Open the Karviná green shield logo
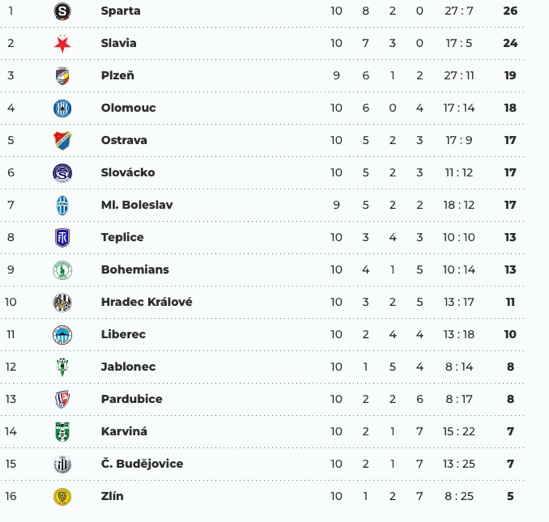The image size is (549, 522). [62, 432]
